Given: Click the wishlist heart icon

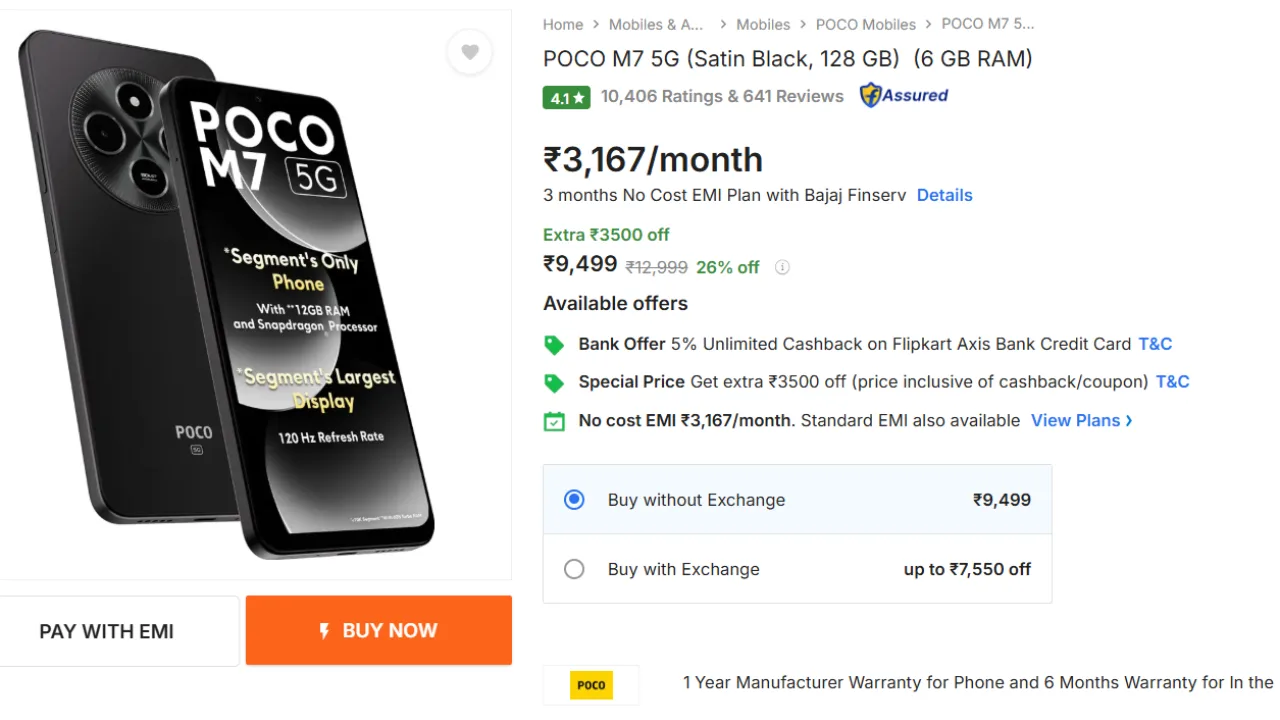Looking at the screenshot, I should [470, 52].
